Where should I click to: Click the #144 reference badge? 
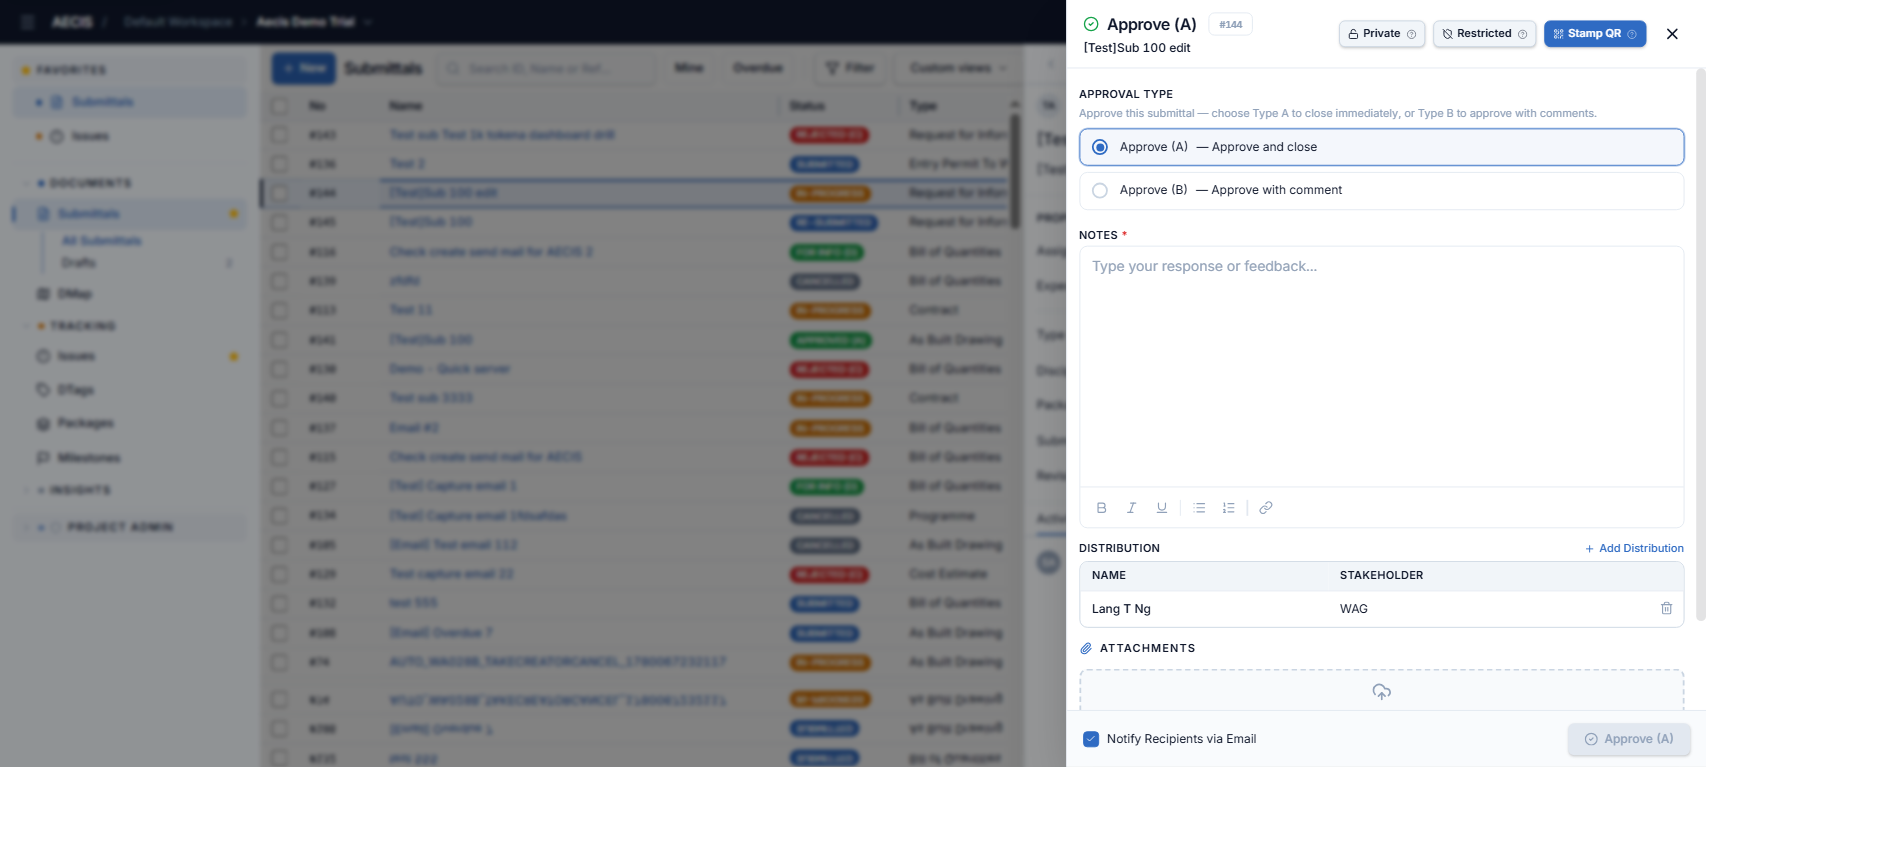[x=1230, y=25]
